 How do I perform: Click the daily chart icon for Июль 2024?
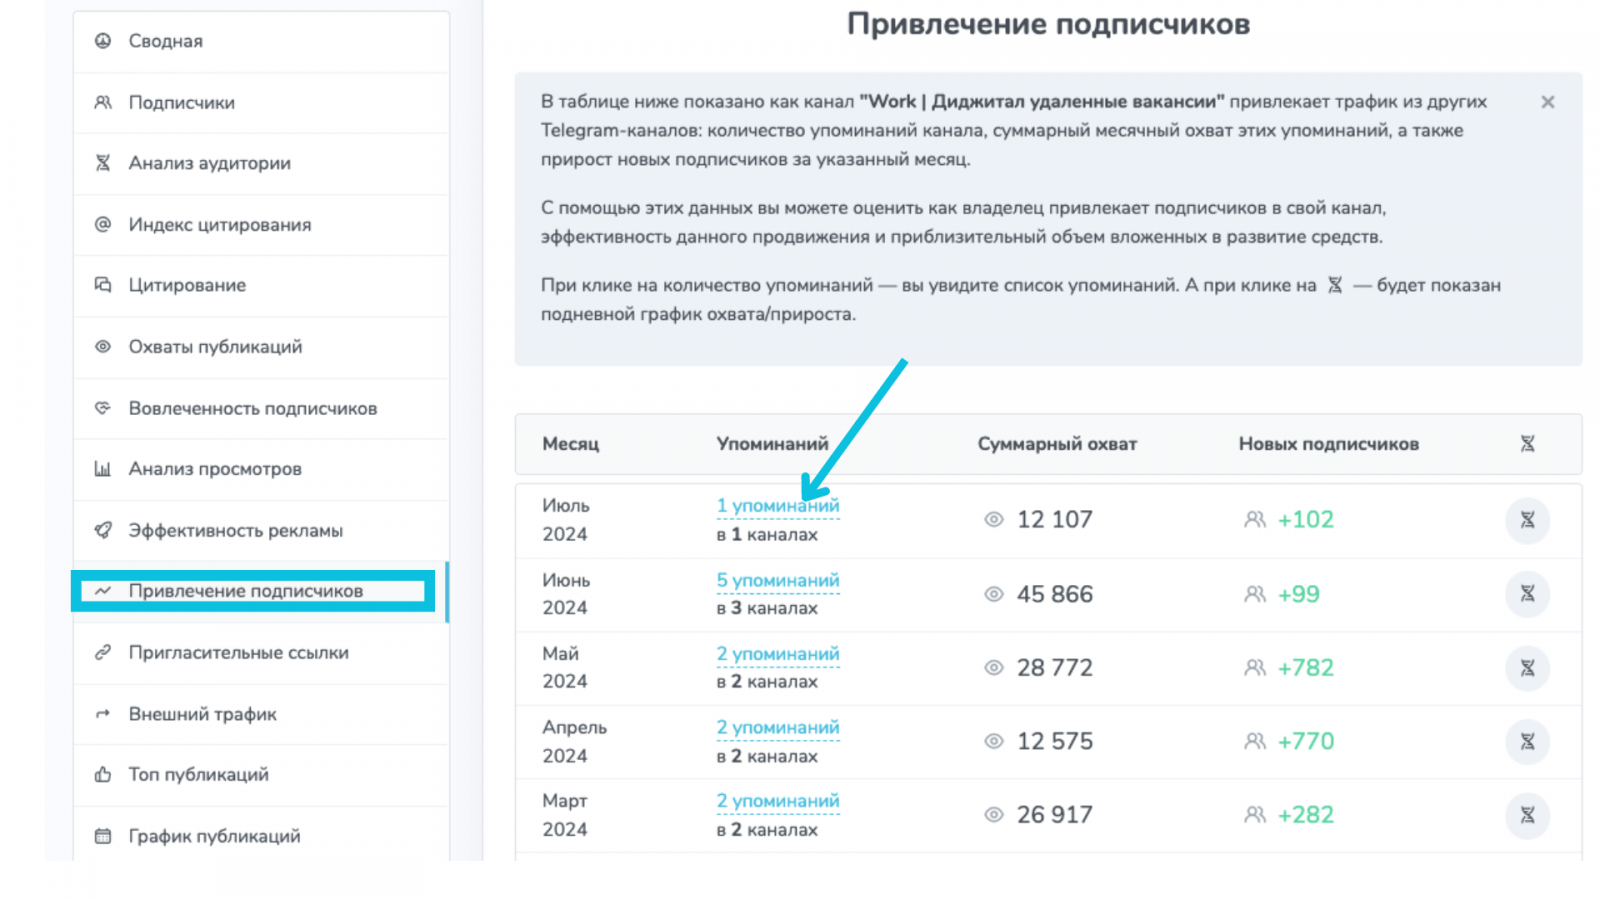pos(1527,520)
